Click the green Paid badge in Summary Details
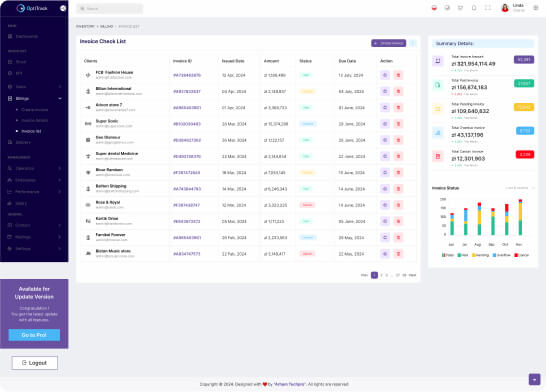Image resolution: width=546 pixels, height=392 pixels. coord(524,83)
